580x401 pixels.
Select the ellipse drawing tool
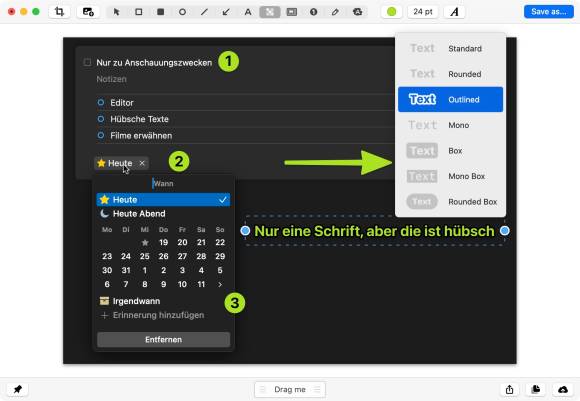[x=182, y=12]
